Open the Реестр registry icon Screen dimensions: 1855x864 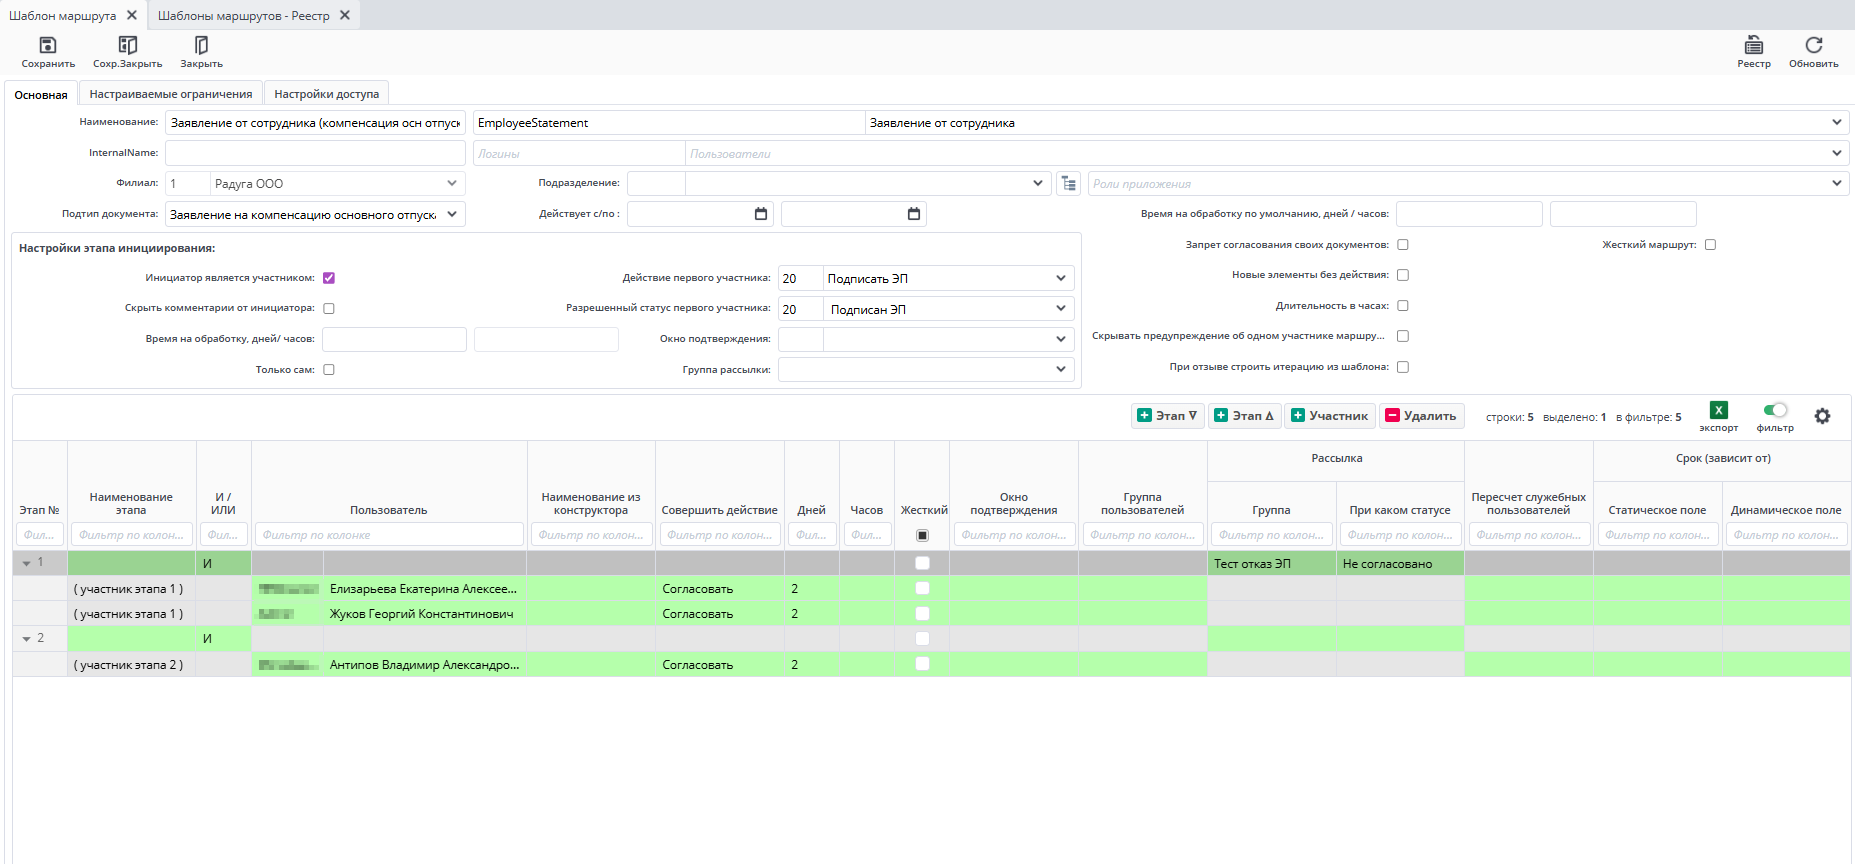point(1753,46)
